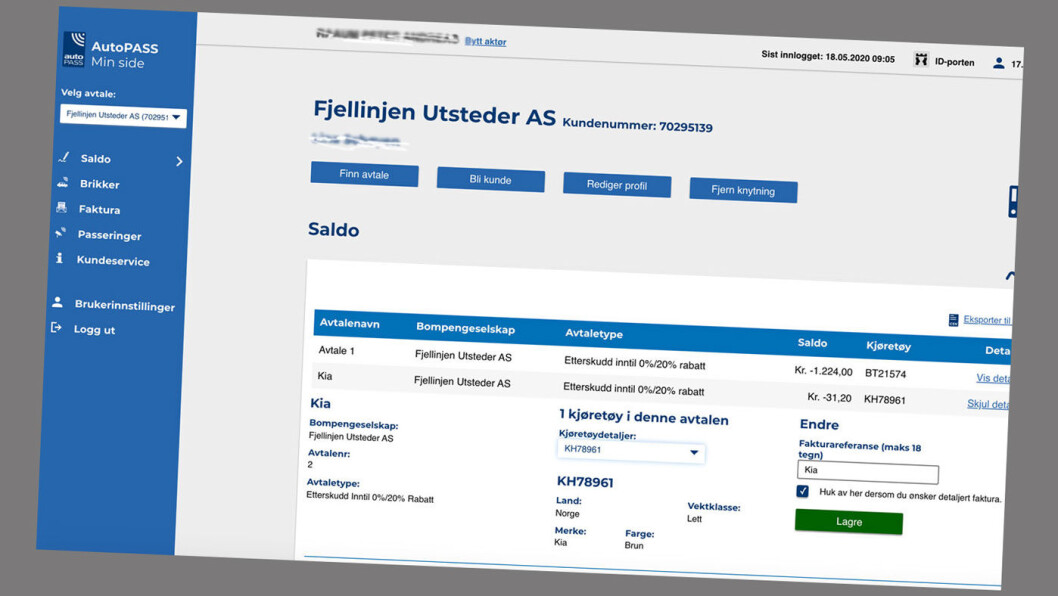
Task: Click the Bytt aktør link
Action: pyautogui.click(x=485, y=41)
